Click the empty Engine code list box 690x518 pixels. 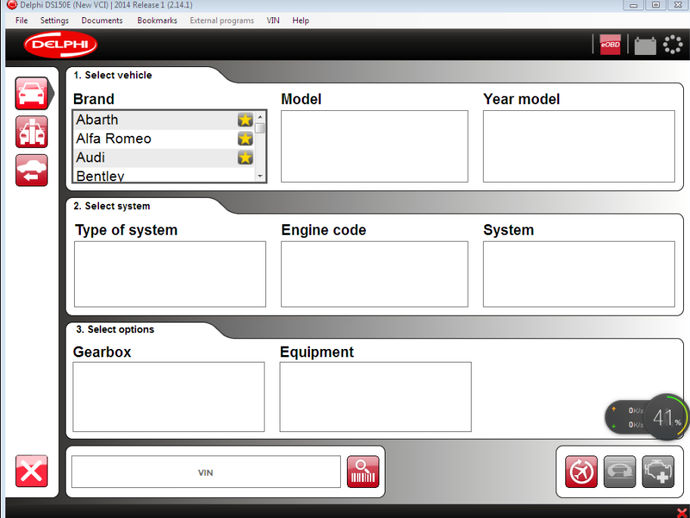374,274
